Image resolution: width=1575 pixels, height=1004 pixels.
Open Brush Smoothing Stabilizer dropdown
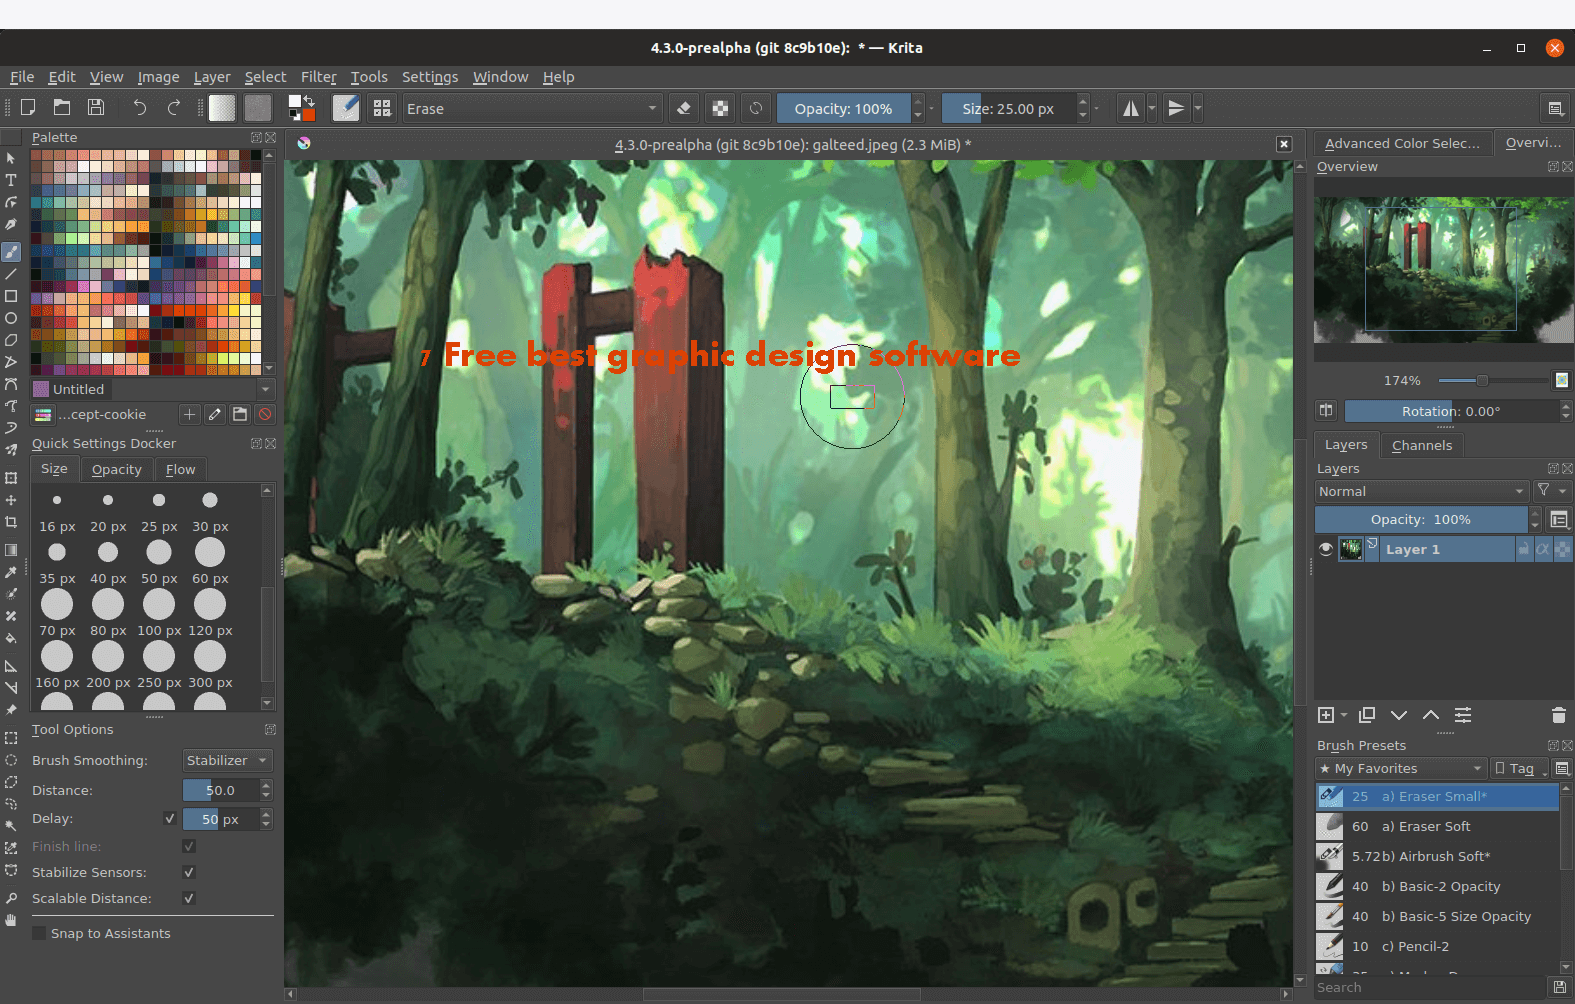(227, 760)
